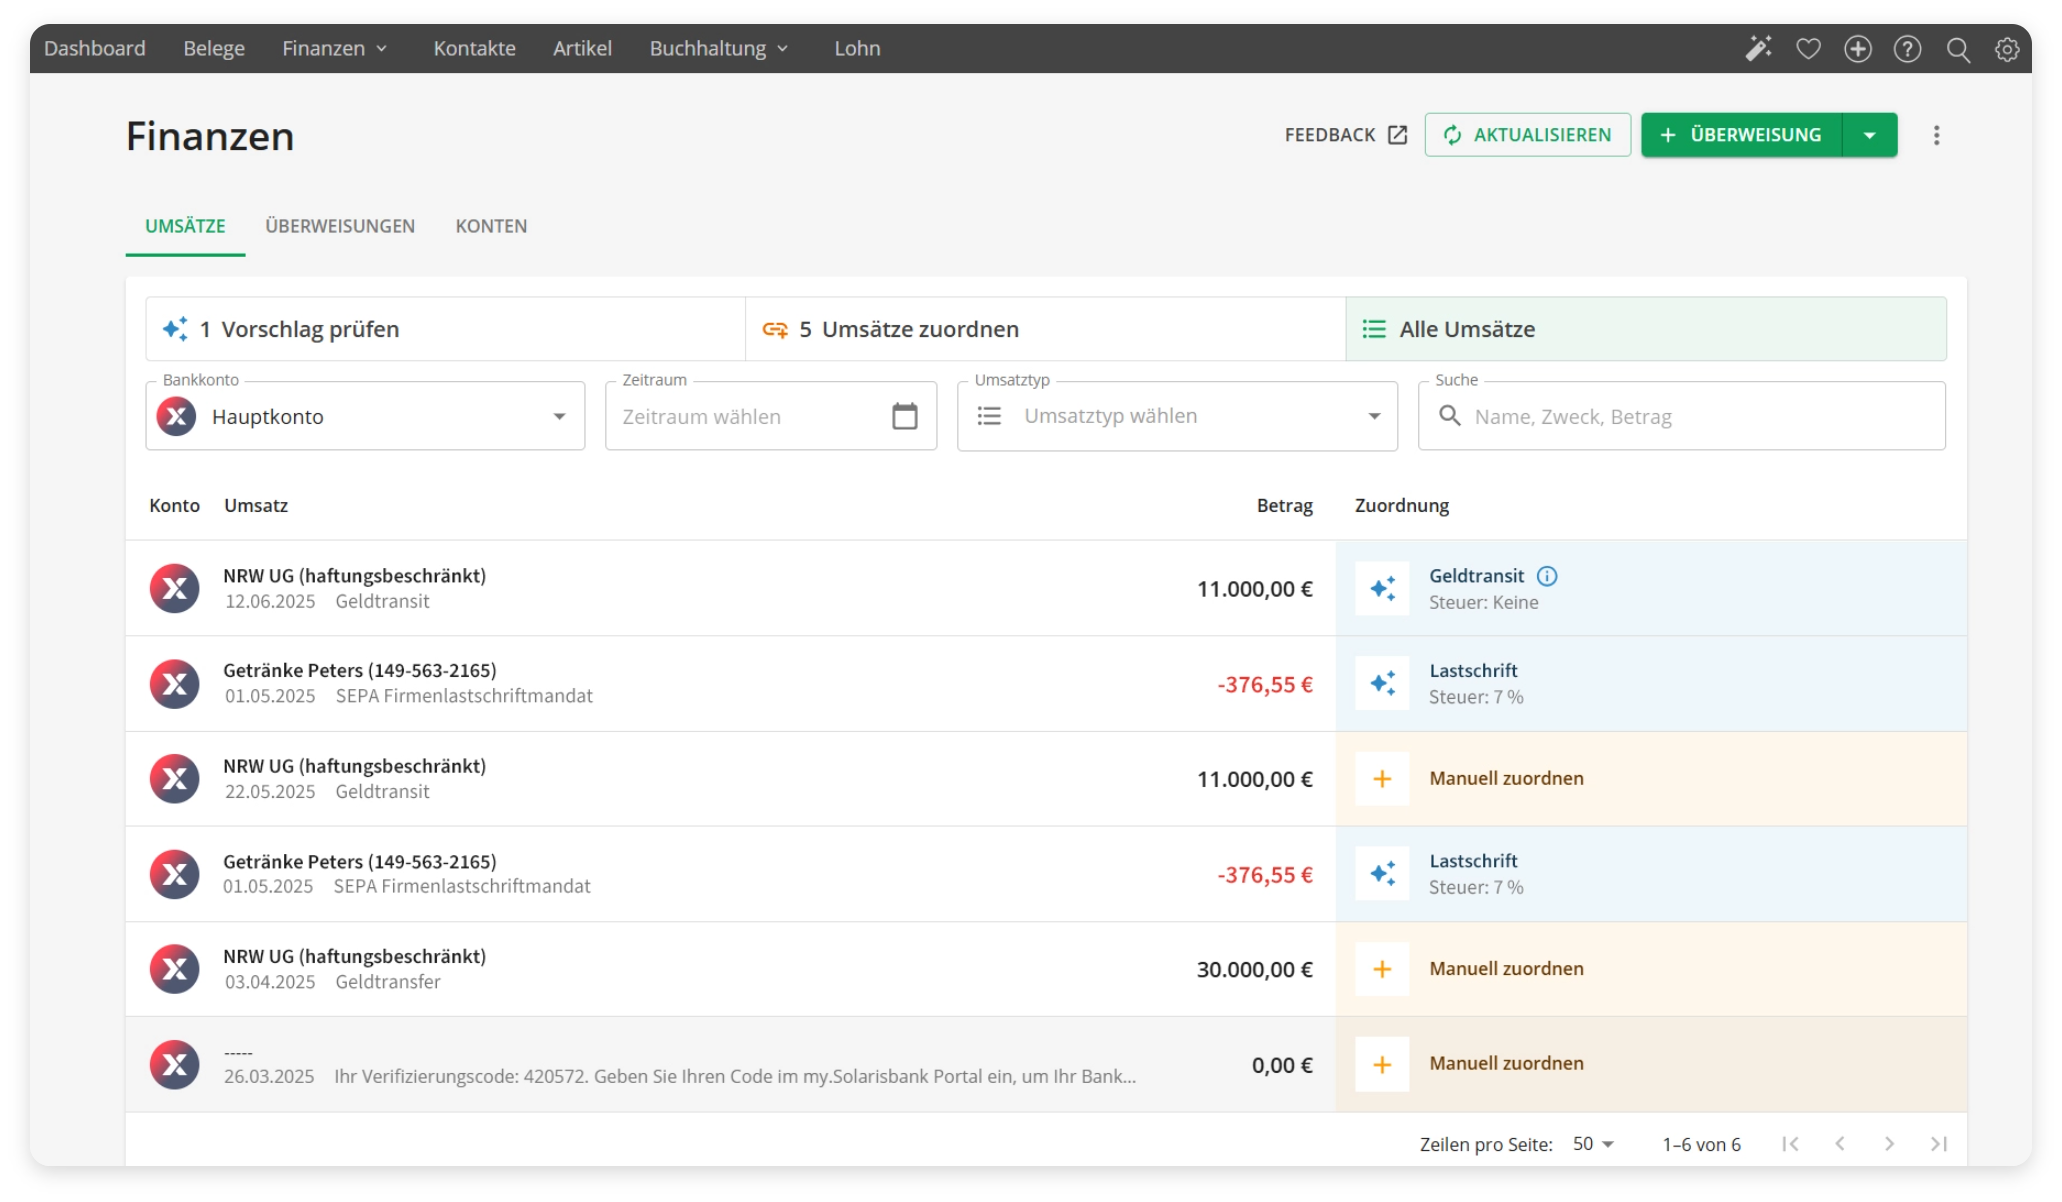Screen dimensions: 2062x1202
Task: Click plus icon for 30.000,00 € transaction
Action: (x=1382, y=969)
